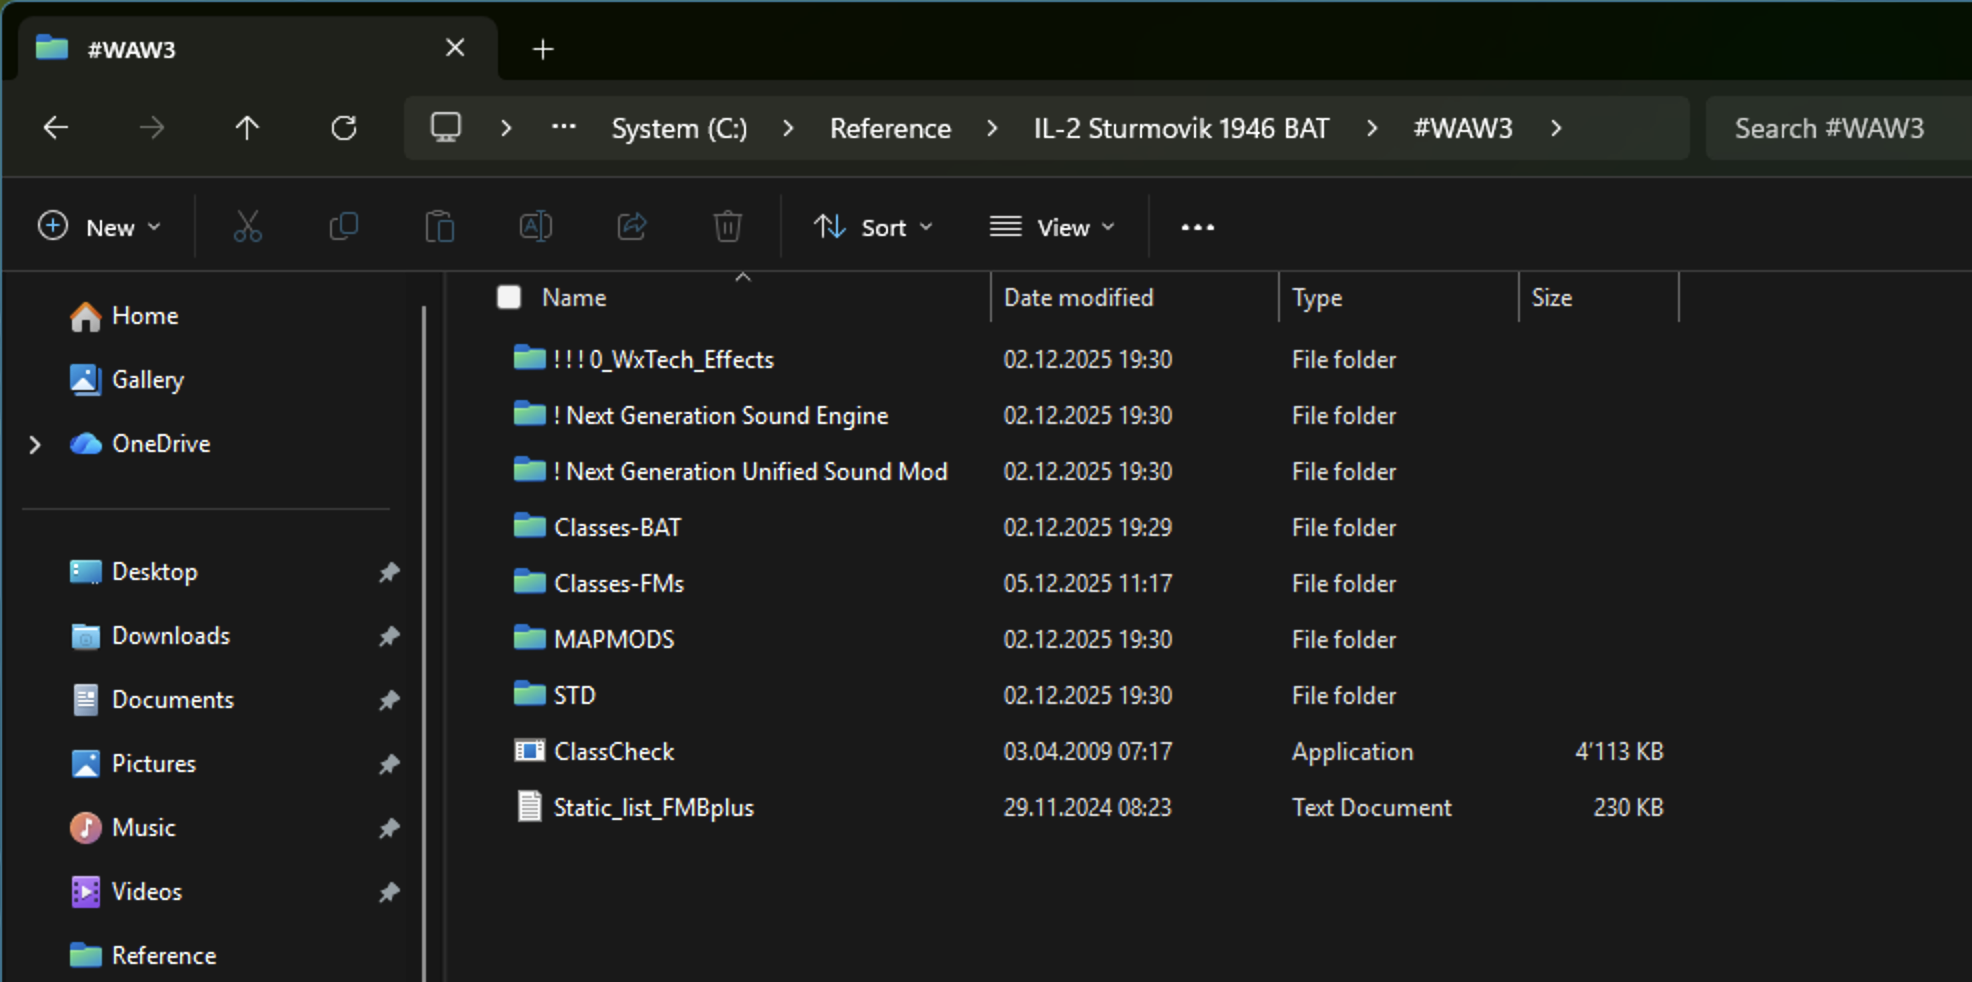Click the Copy icon in toolbar
Viewport: 1972px width, 982px height.
344,227
